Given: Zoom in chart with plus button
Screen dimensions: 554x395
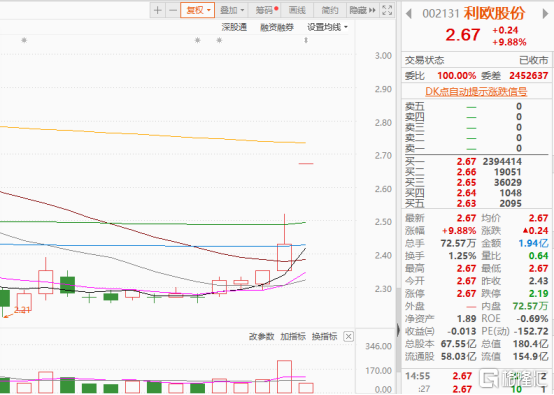Looking at the screenshot, I should 158,10.
